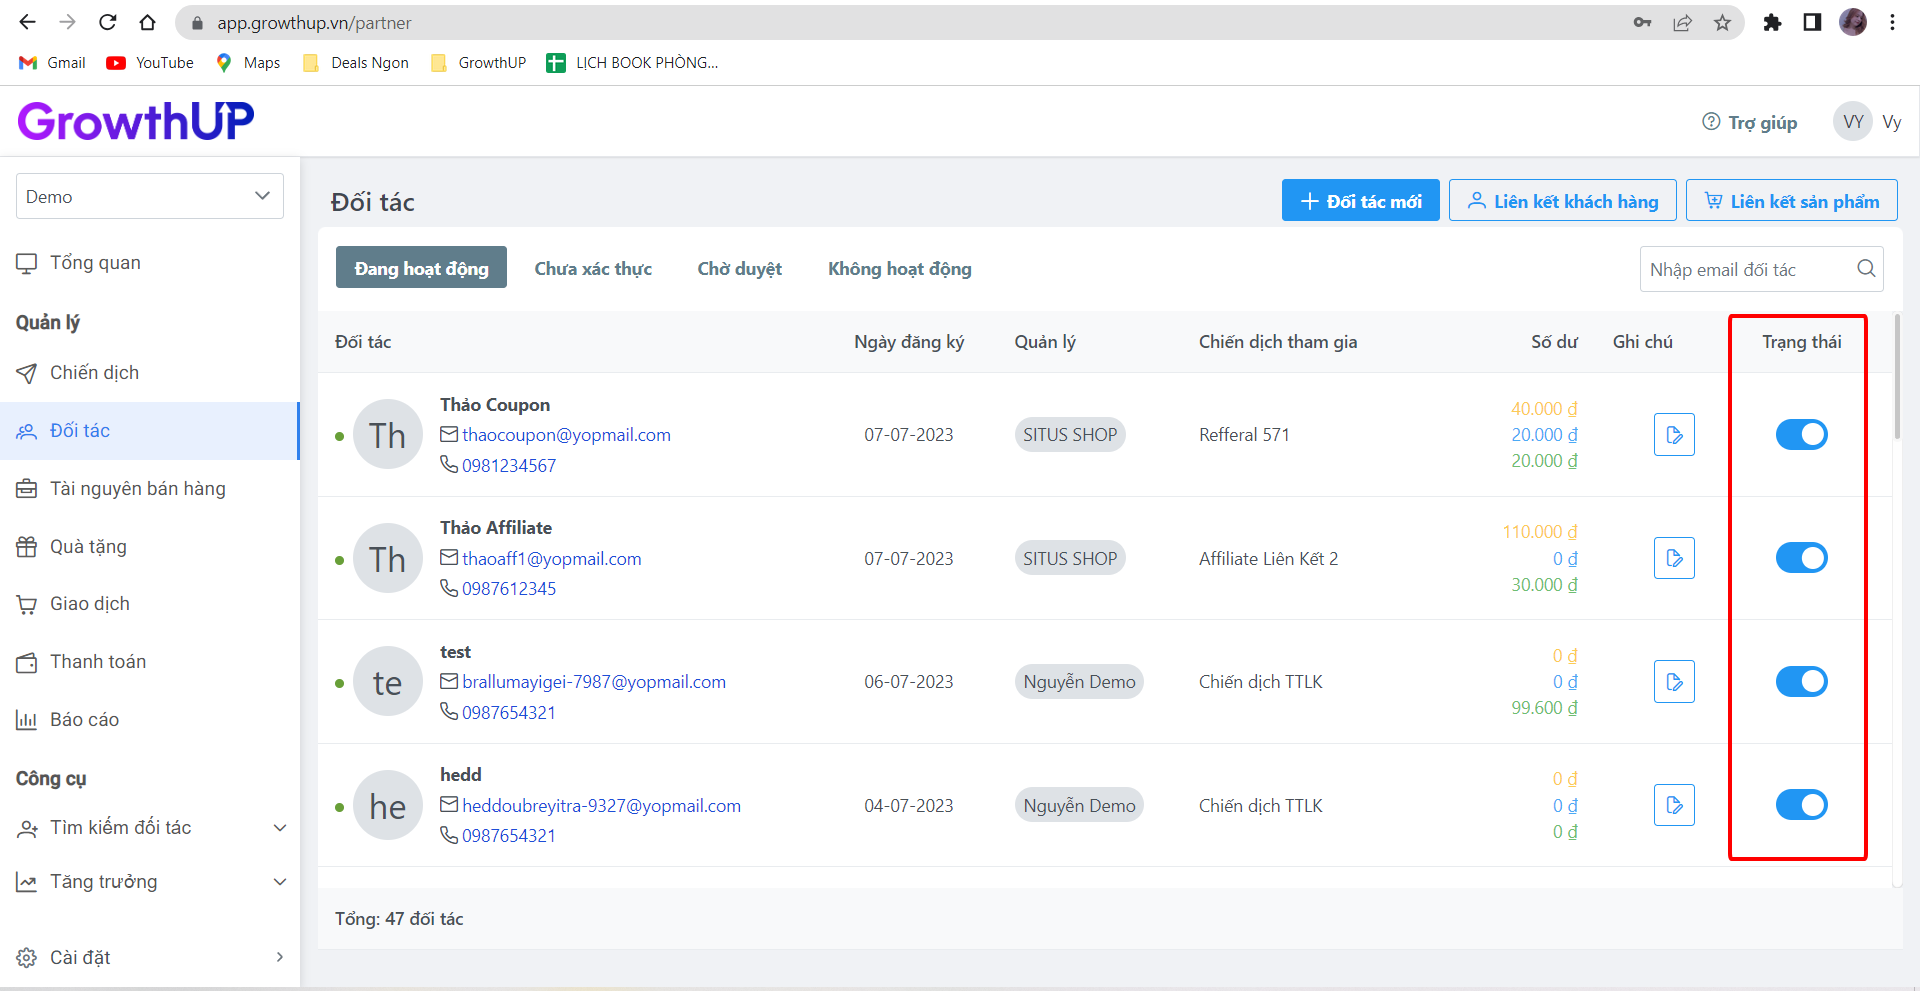Click the Đối tác mới button
Image resolution: width=1920 pixels, height=991 pixels.
click(x=1360, y=201)
